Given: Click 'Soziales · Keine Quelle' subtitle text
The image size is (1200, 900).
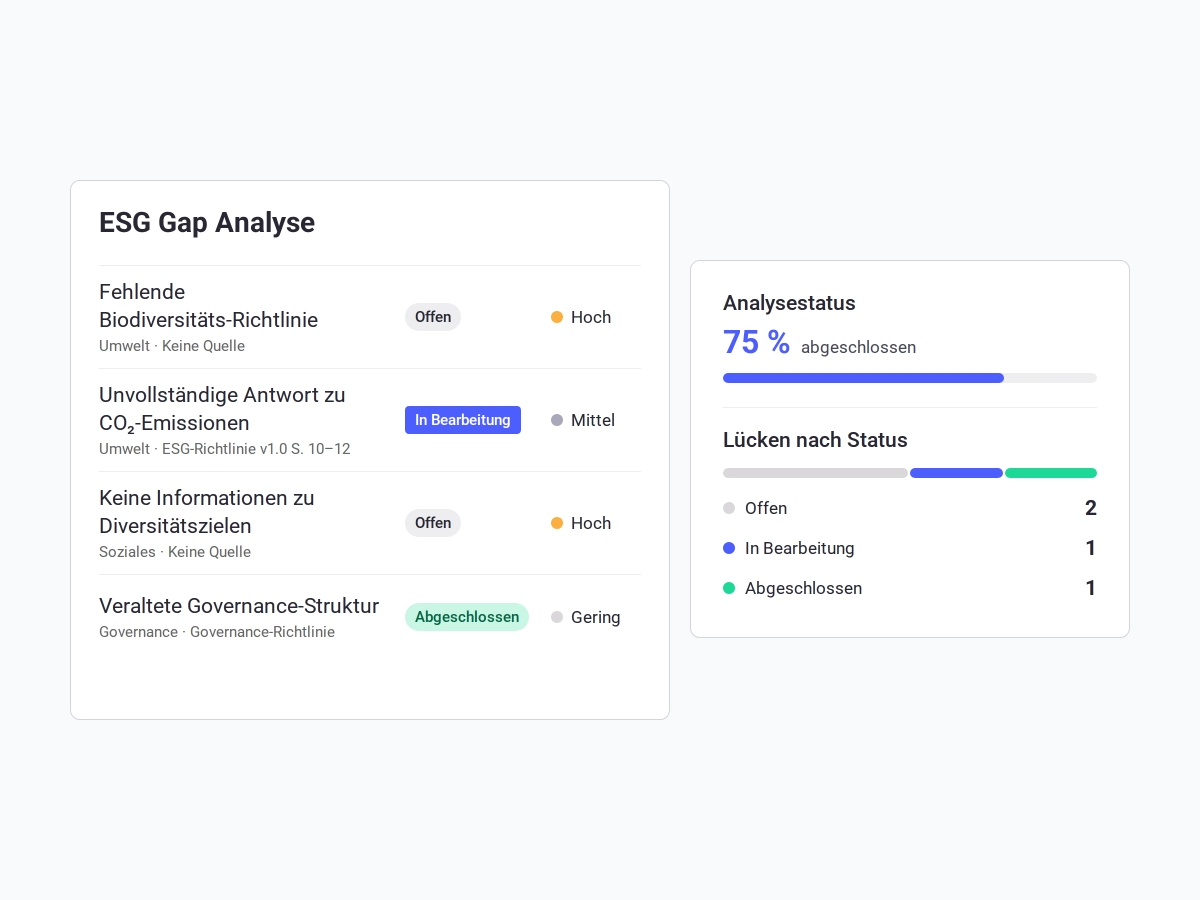Looking at the screenshot, I should (x=175, y=552).
